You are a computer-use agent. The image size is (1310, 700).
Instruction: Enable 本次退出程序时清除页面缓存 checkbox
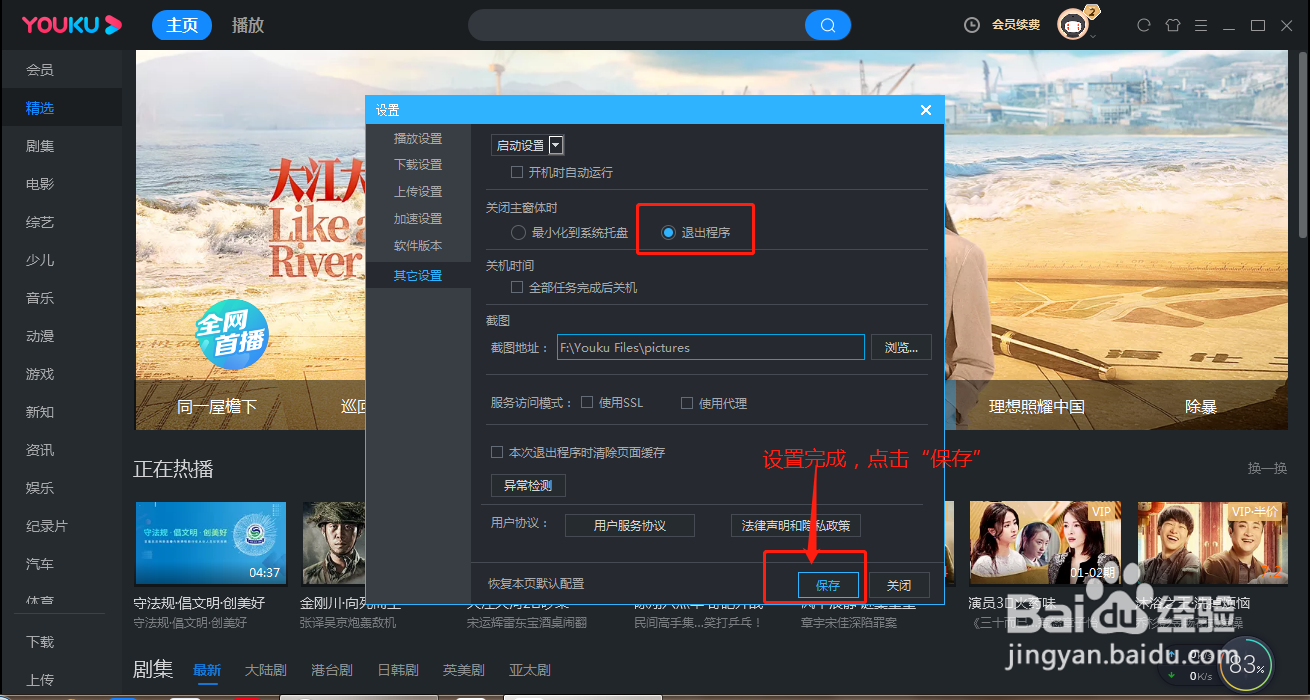[497, 452]
